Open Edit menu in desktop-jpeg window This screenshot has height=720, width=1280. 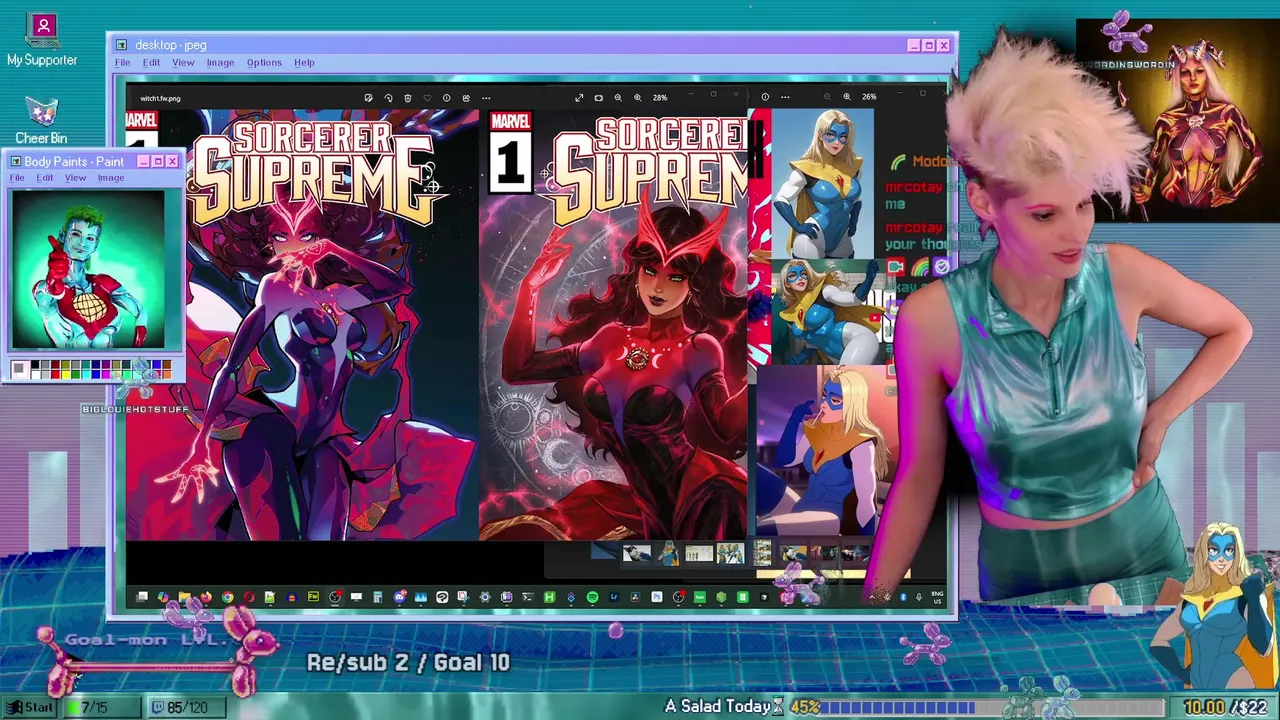pos(151,62)
